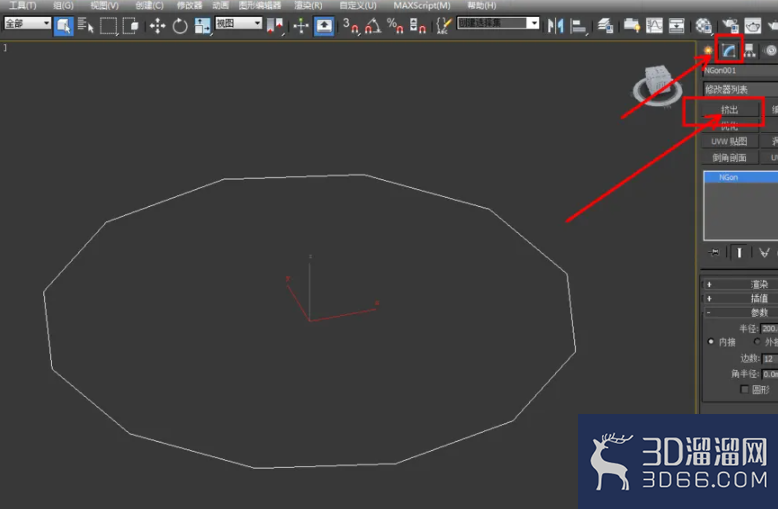Viewport: 778px width, 509px height.
Task: Switch to Motion panel tab
Action: coord(771,50)
